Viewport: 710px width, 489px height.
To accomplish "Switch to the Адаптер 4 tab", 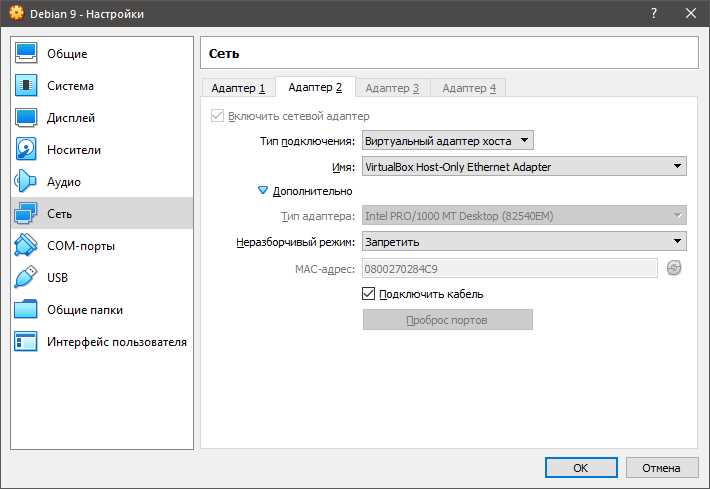I will click(x=469, y=88).
